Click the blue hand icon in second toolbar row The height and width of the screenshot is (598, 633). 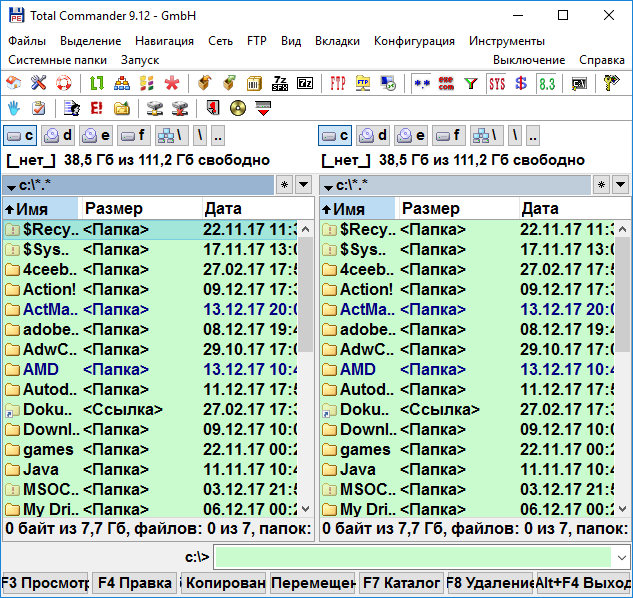[x=14, y=108]
